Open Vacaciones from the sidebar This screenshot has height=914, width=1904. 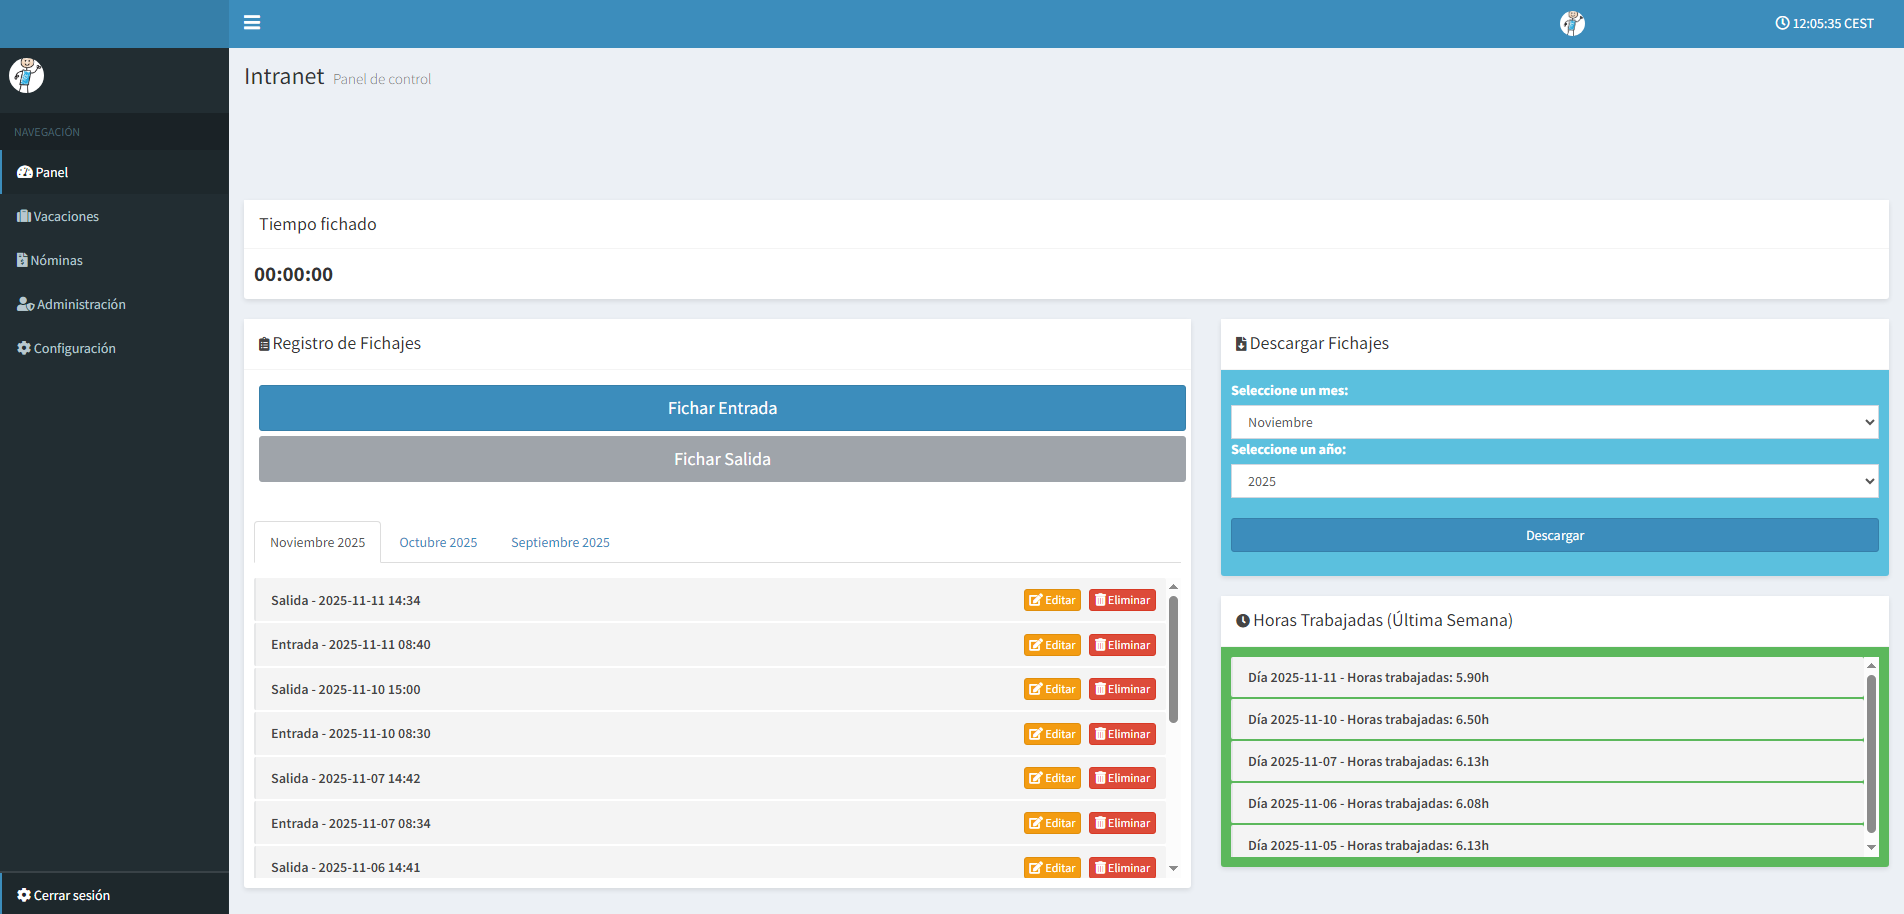pos(66,216)
